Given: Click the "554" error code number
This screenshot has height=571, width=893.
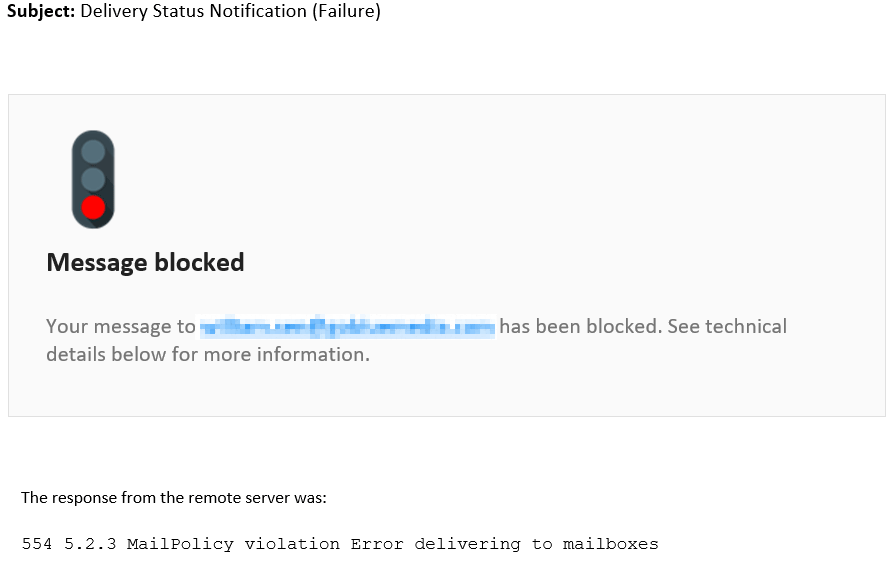Looking at the screenshot, I should pos(36,544).
